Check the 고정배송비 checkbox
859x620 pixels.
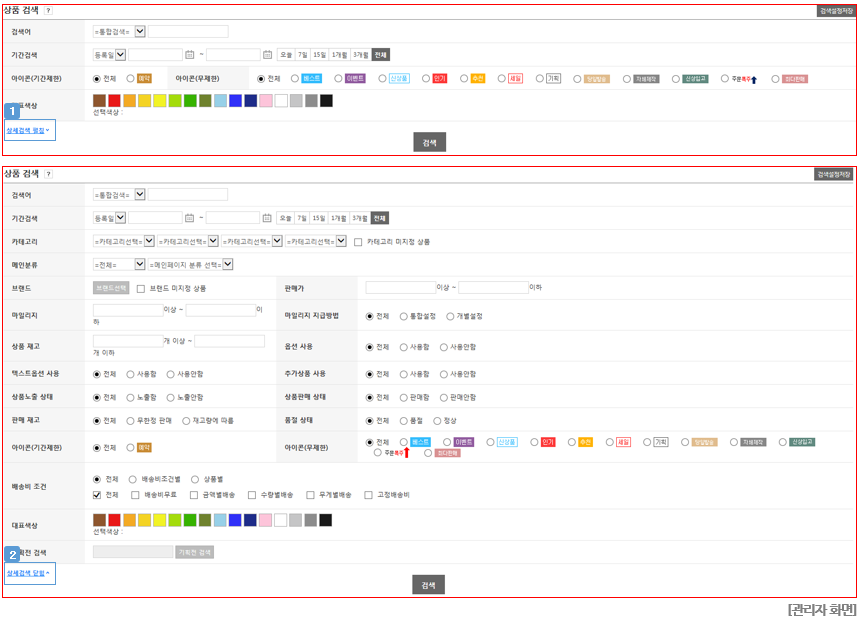tap(368, 495)
